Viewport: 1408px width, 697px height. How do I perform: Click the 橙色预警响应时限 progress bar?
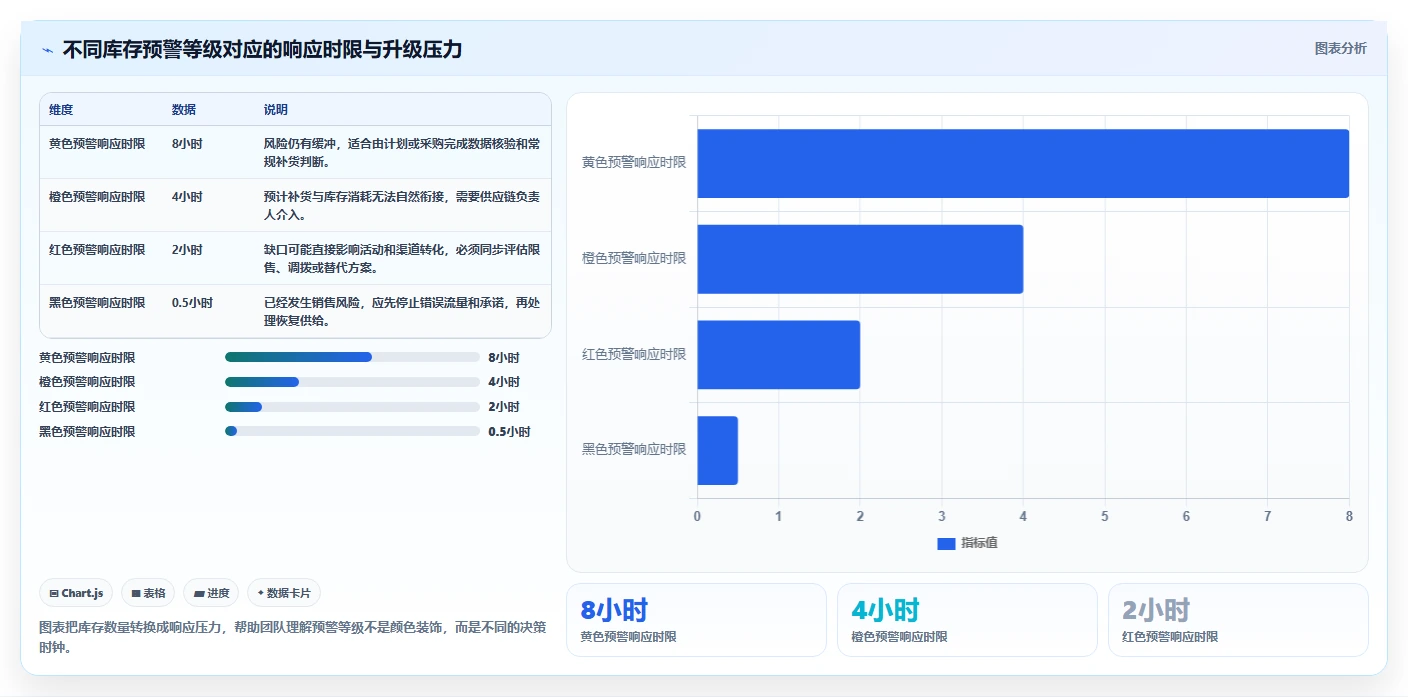tap(352, 382)
